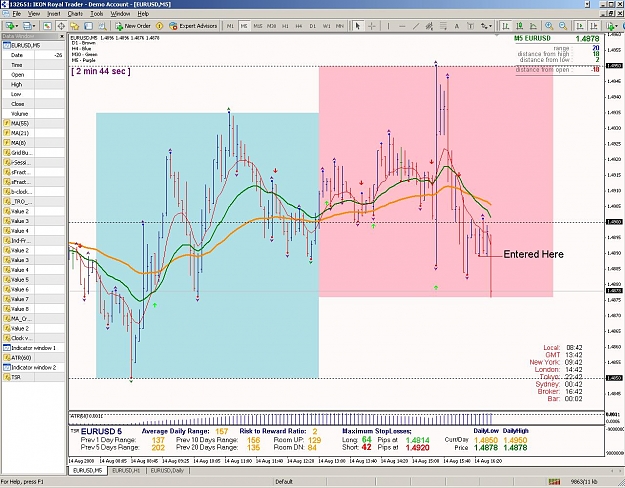Screen dimensions: 625x488
Task: Launch MetaEditor with the yellow icon
Action: (159, 26)
